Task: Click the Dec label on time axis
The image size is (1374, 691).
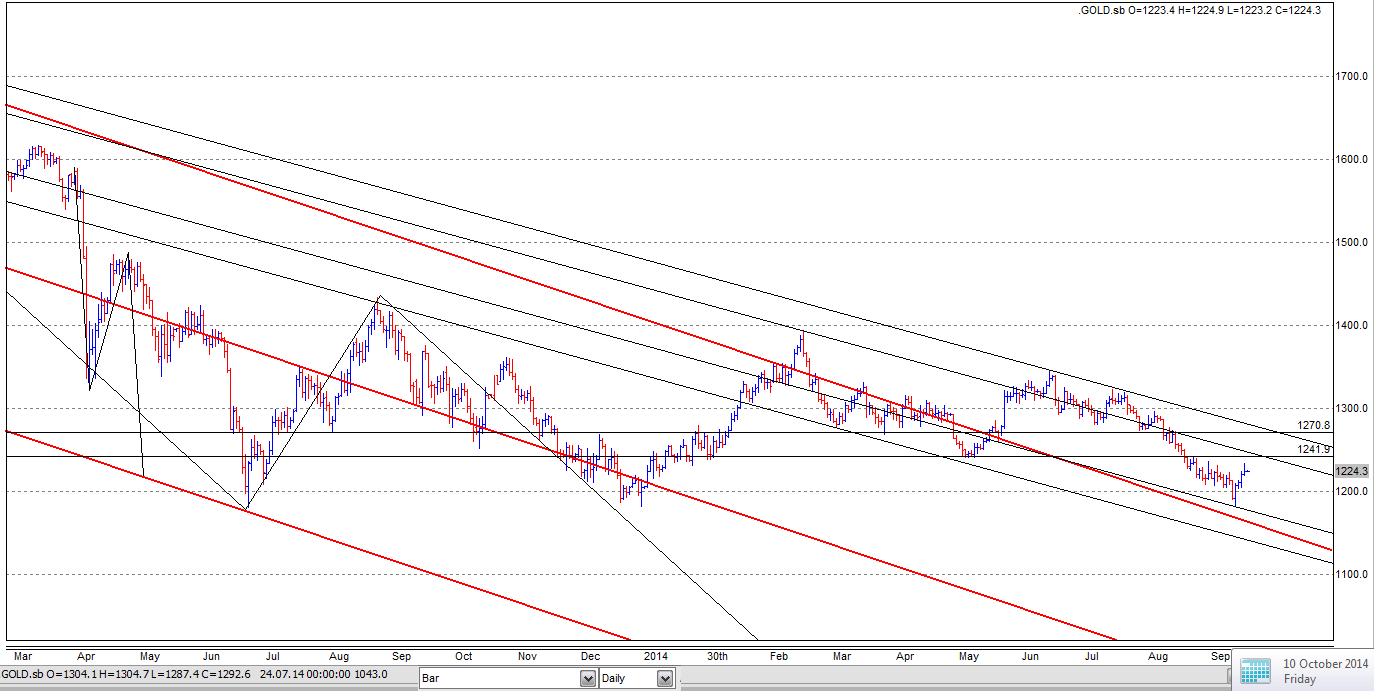Action: [x=590, y=656]
